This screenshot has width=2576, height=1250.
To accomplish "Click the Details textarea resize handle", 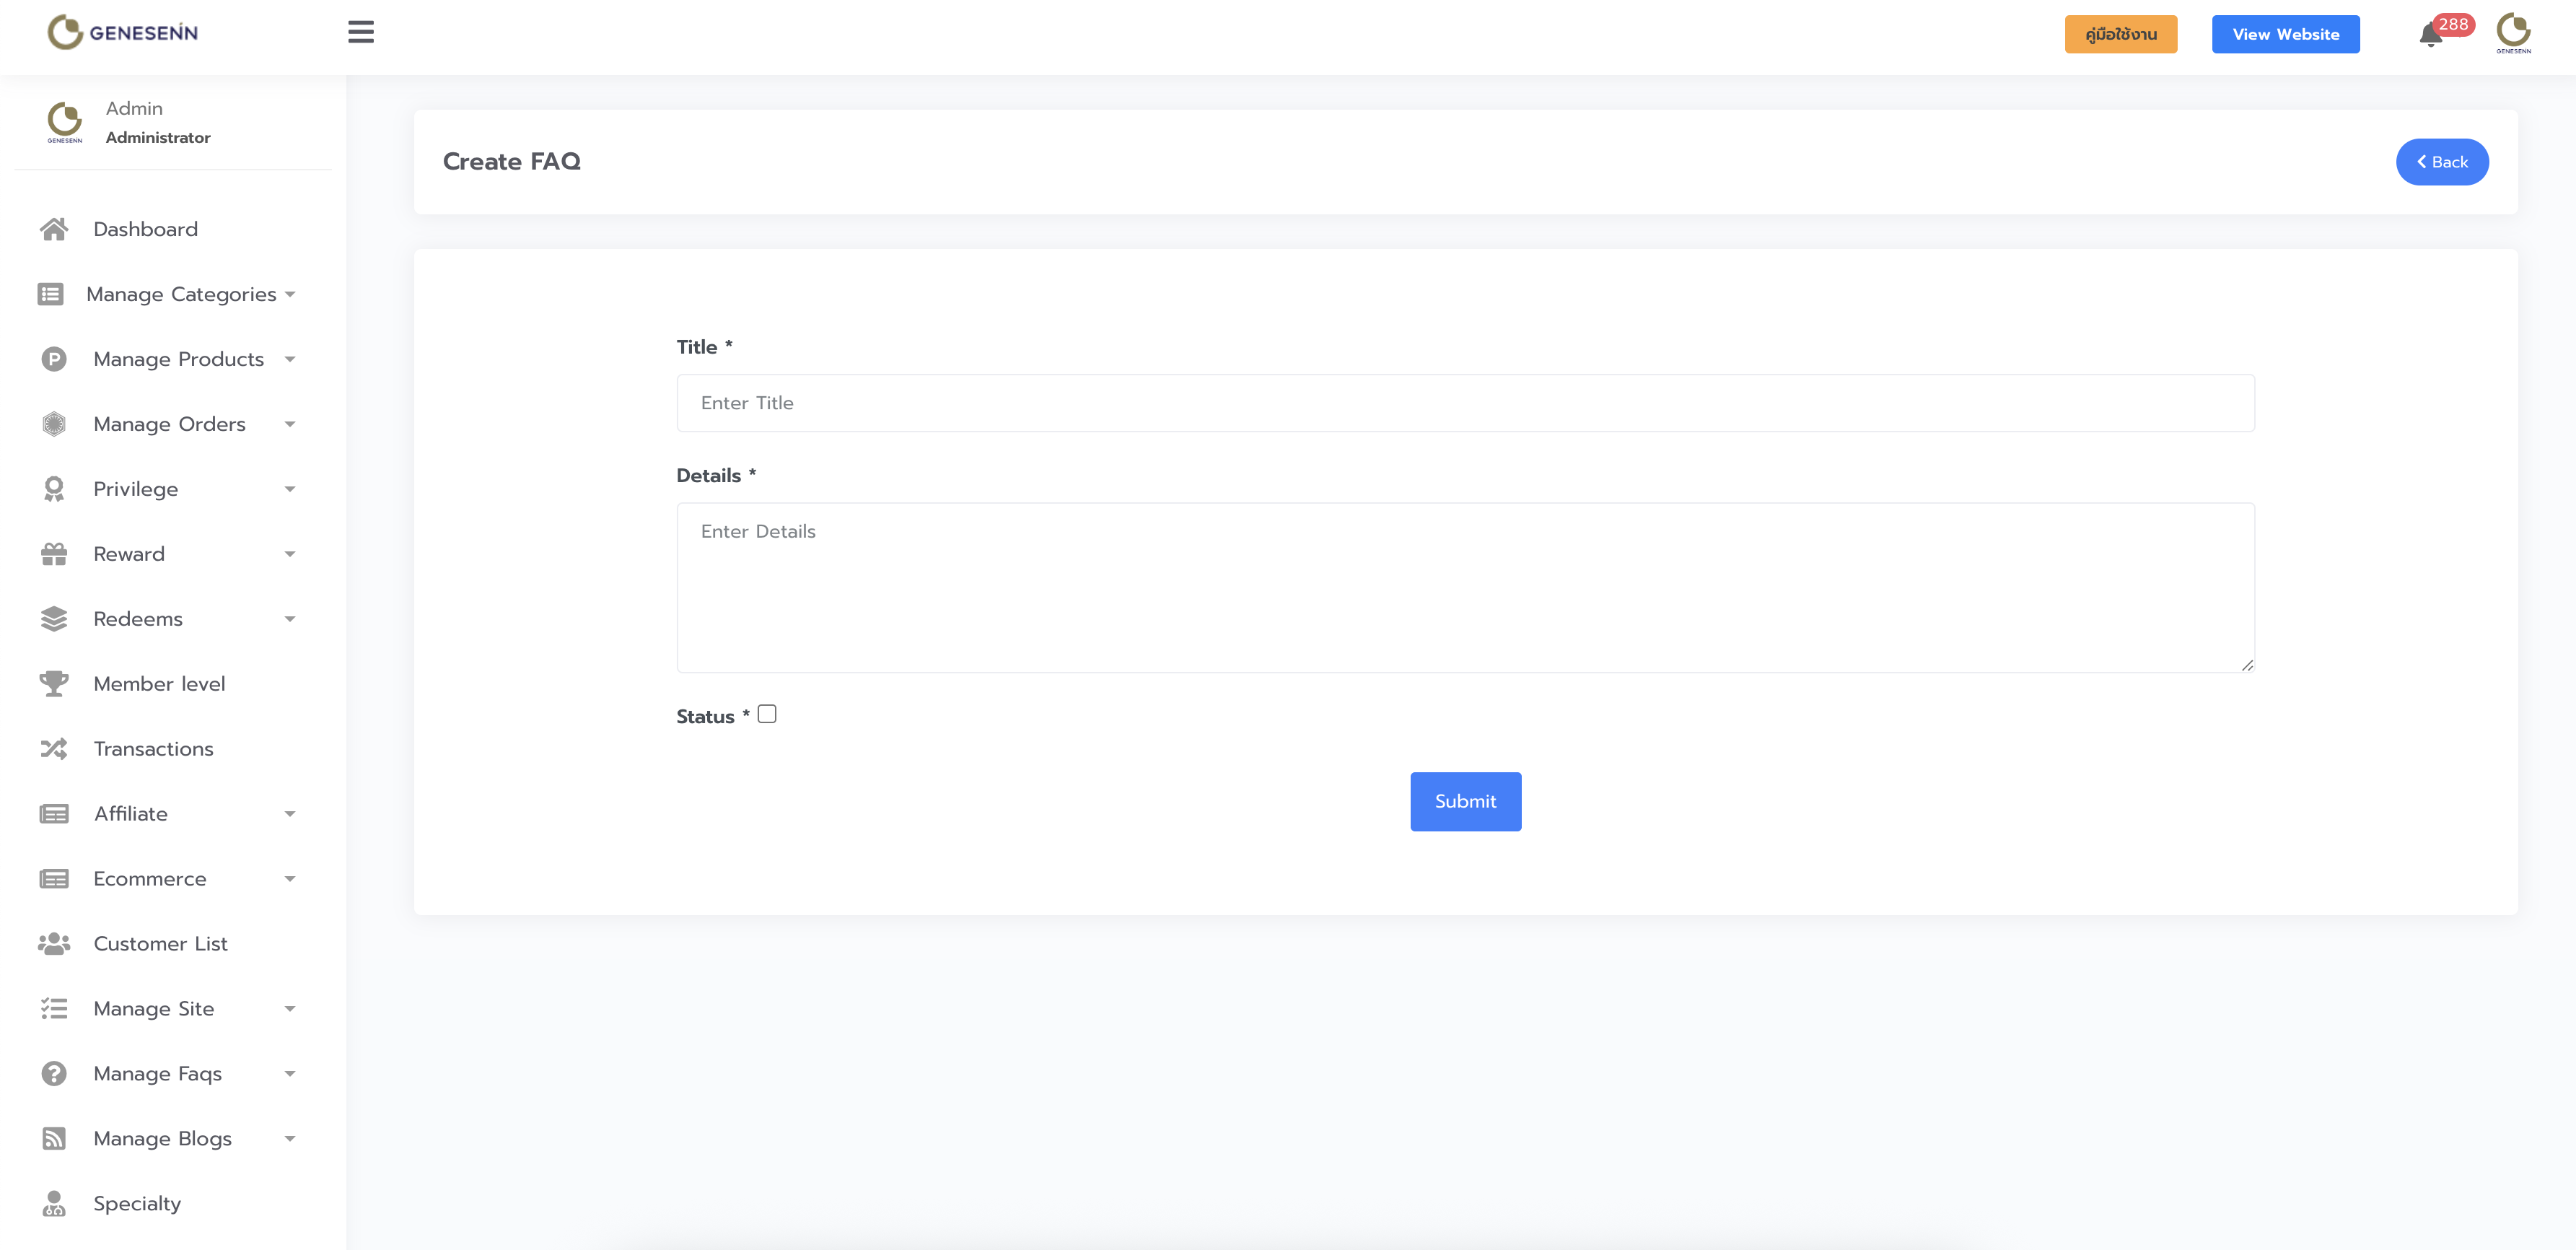I will (x=2247, y=665).
